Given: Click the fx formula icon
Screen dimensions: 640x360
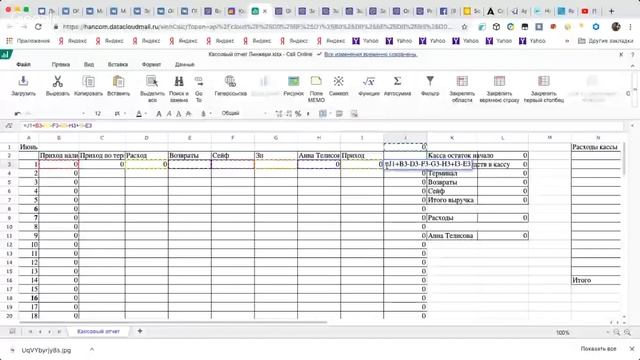Looking at the screenshot, I should [9, 126].
